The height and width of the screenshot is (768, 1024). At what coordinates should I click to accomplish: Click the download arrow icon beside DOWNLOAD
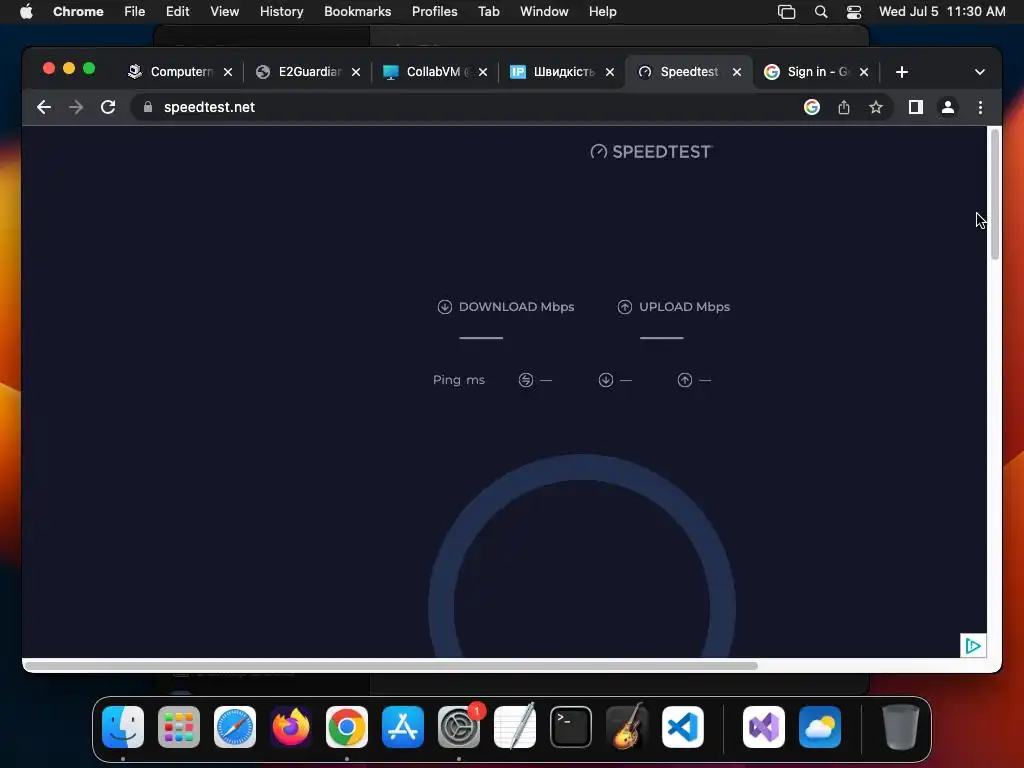point(445,307)
